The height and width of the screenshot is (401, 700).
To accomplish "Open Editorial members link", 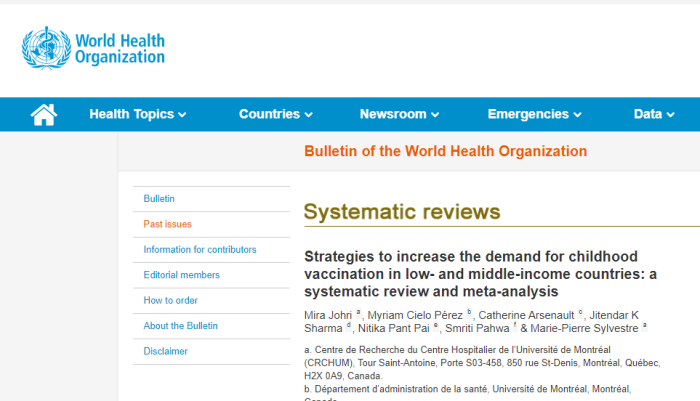I will tap(182, 275).
